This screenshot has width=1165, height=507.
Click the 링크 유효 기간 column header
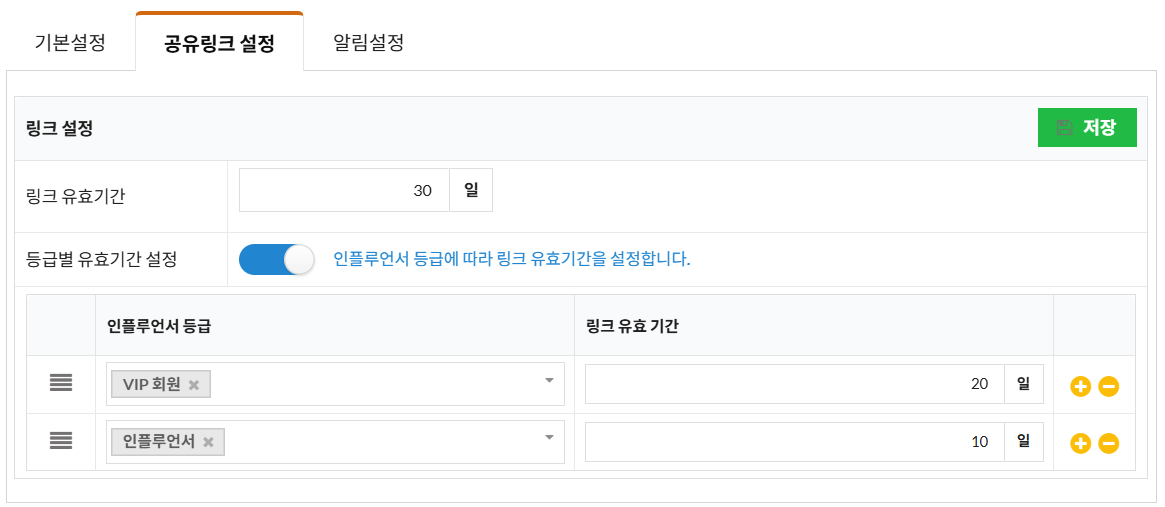click(632, 326)
